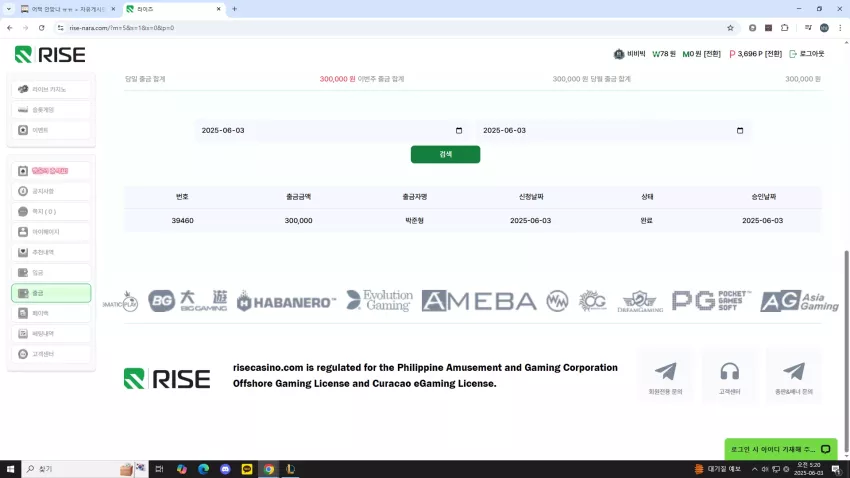Click the 회원전용 문의 telegram icon
850x478 pixels.
tap(665, 376)
